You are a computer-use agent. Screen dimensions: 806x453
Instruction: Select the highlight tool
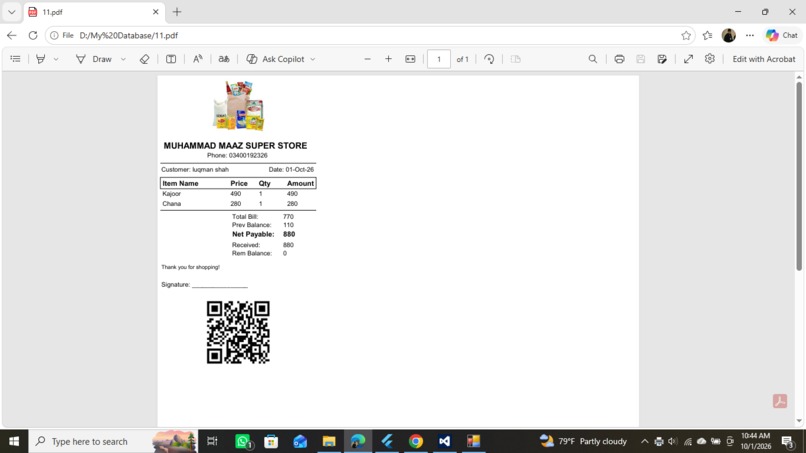click(40, 59)
